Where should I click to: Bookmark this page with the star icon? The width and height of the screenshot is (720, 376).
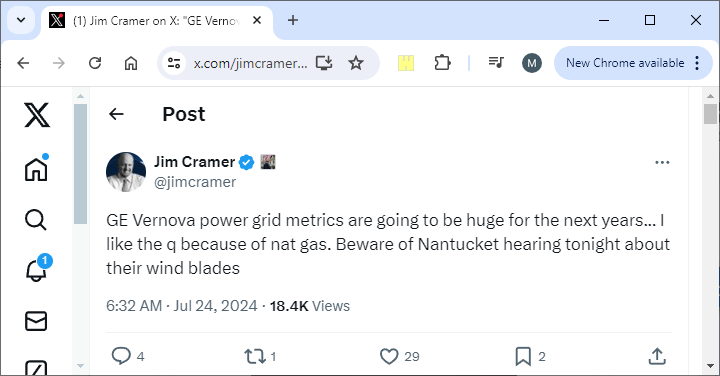pyautogui.click(x=356, y=63)
